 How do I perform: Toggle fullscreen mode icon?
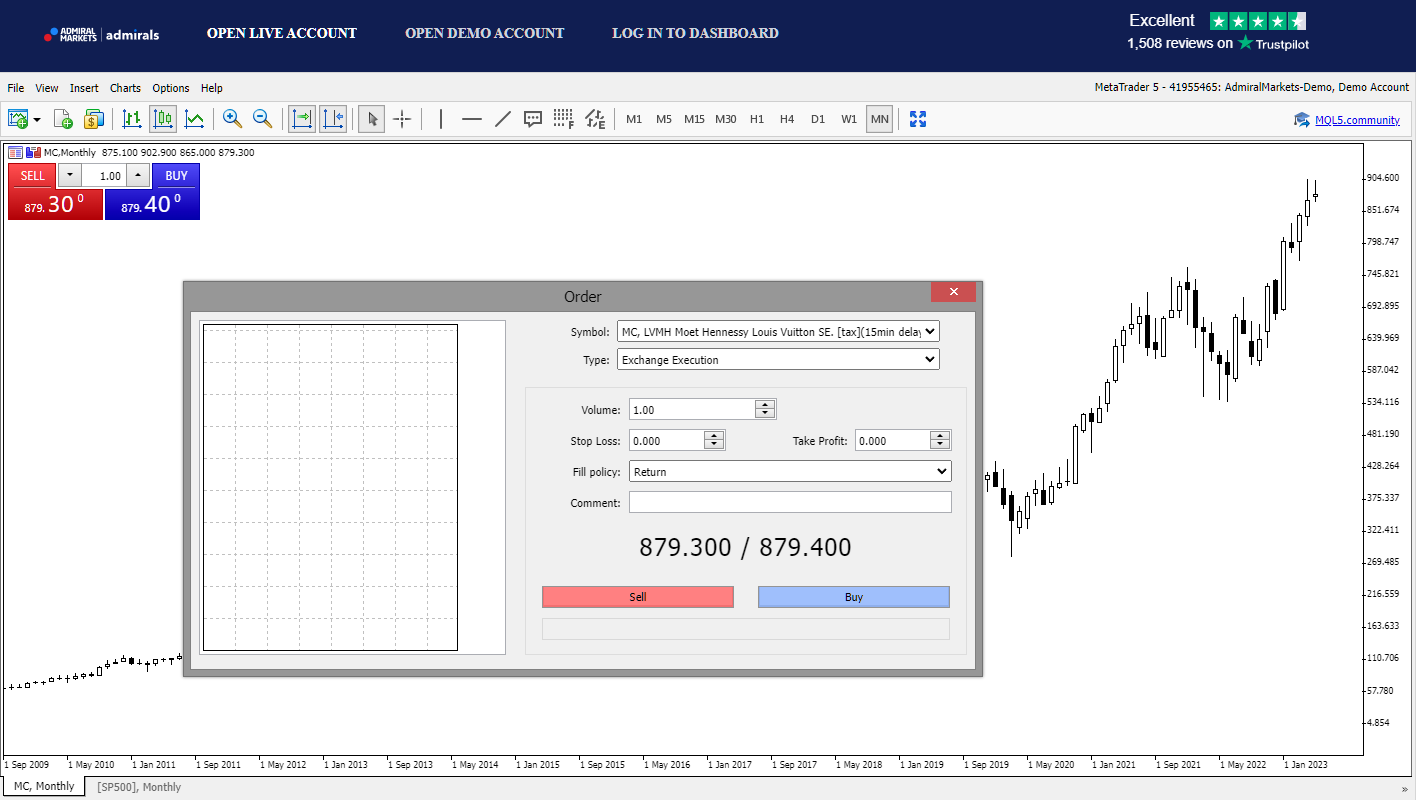918,119
